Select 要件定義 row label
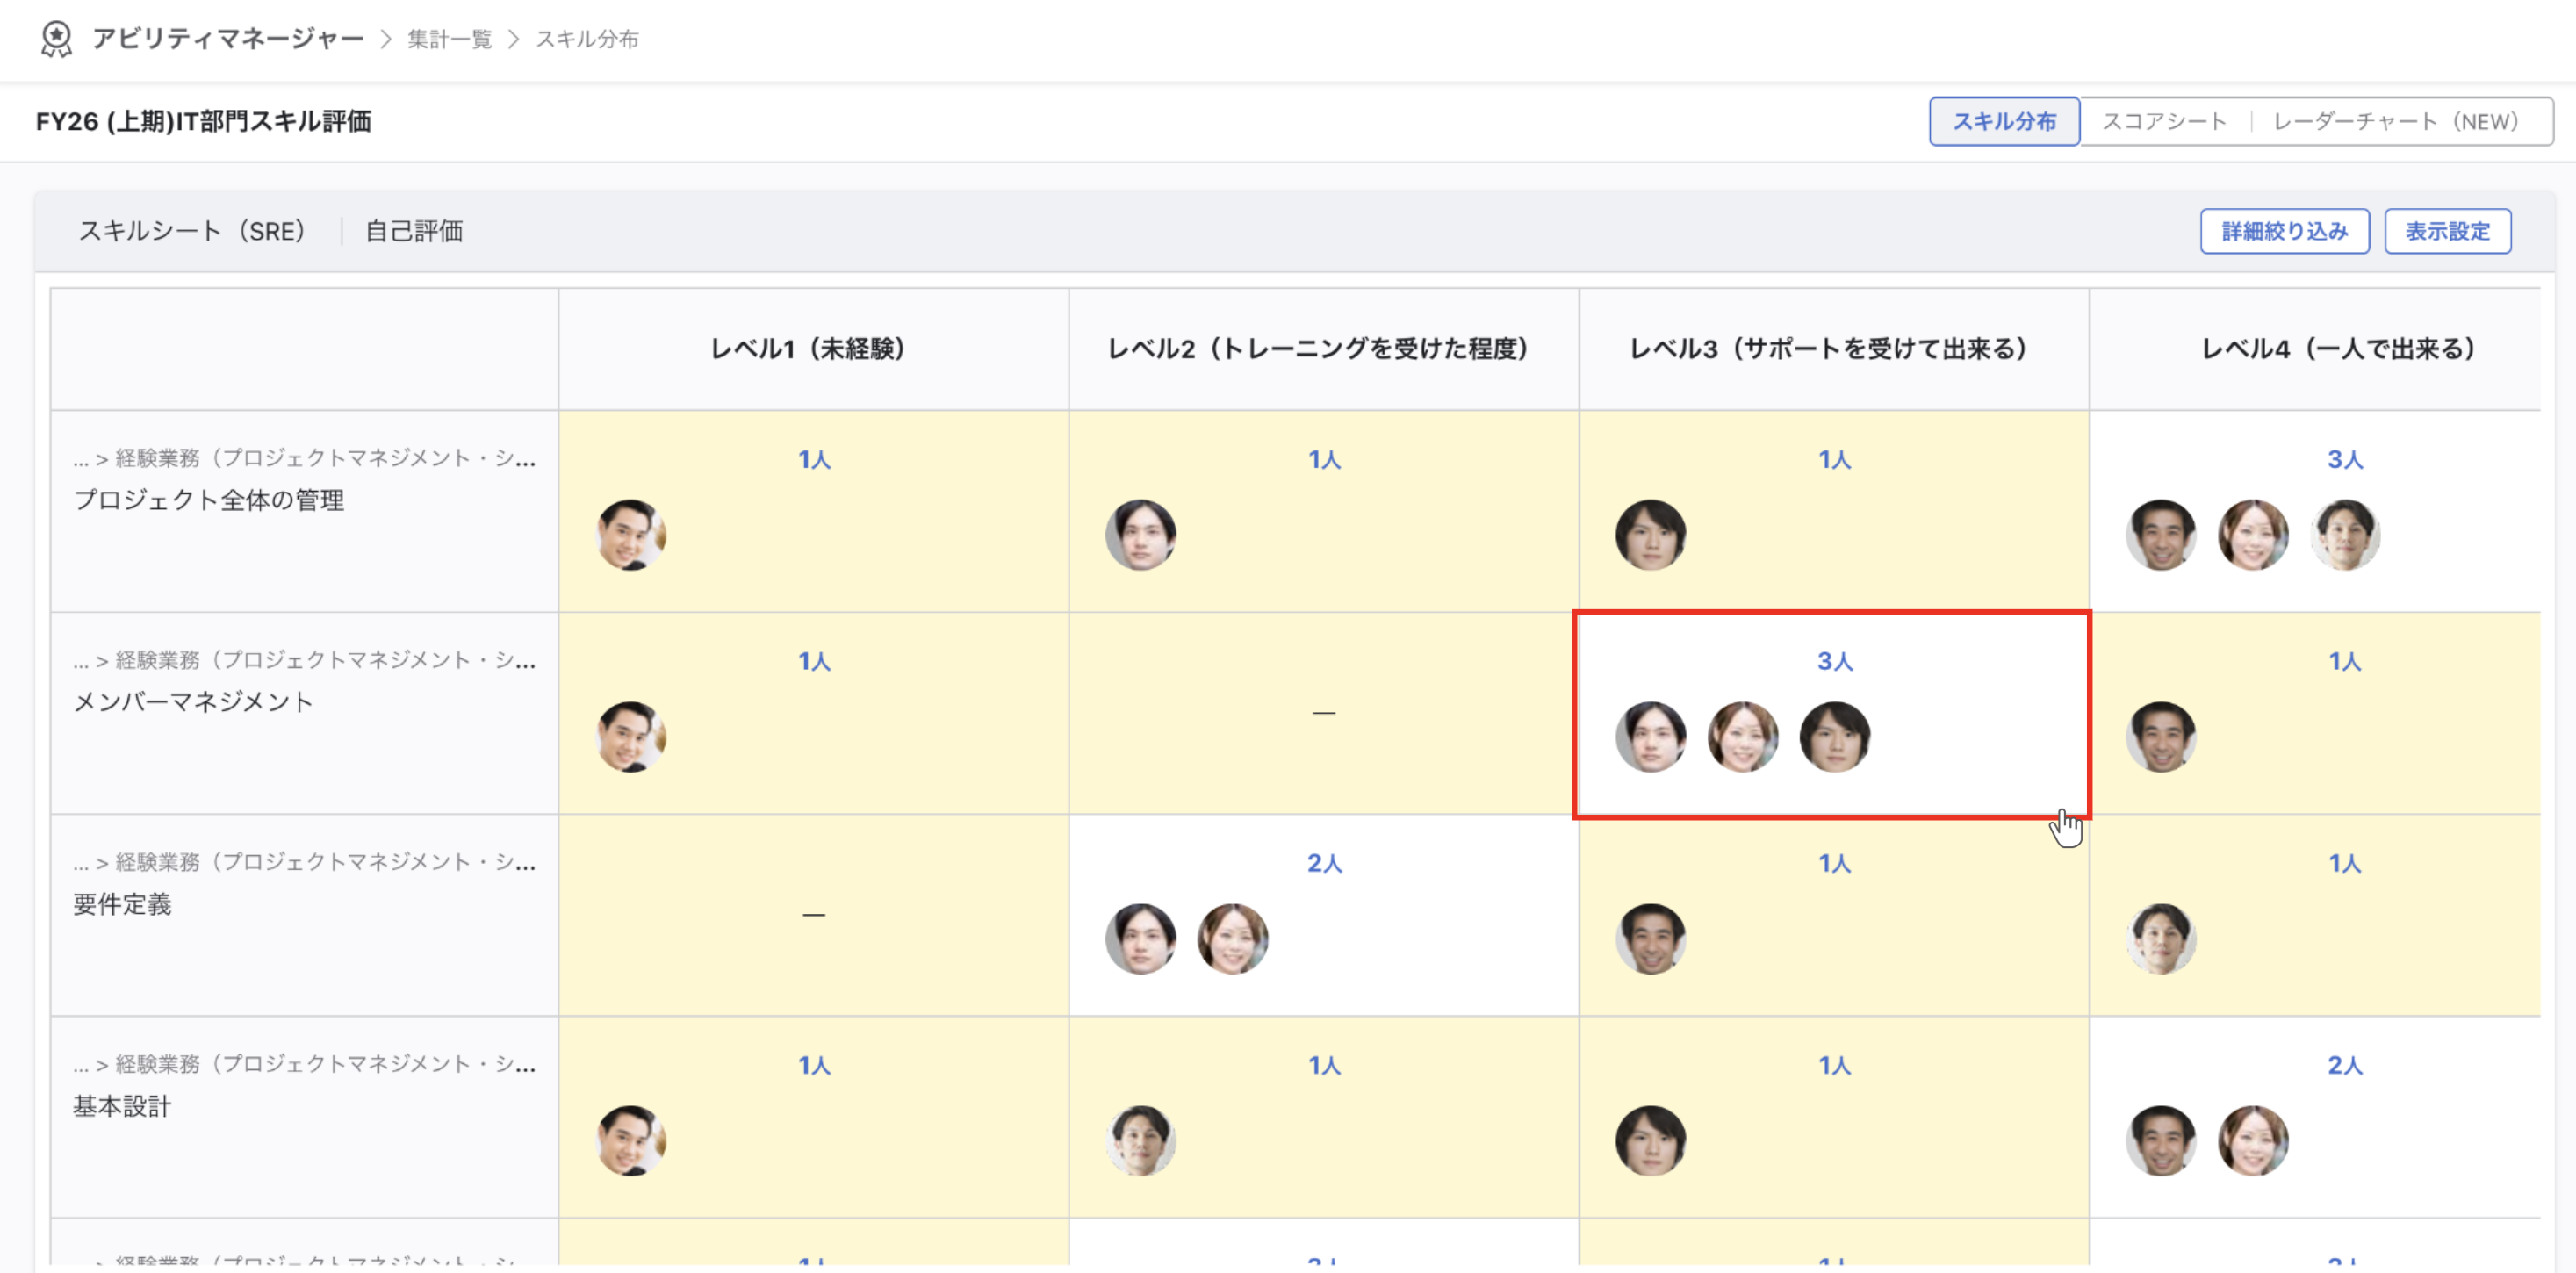The image size is (2576, 1273). (x=122, y=904)
